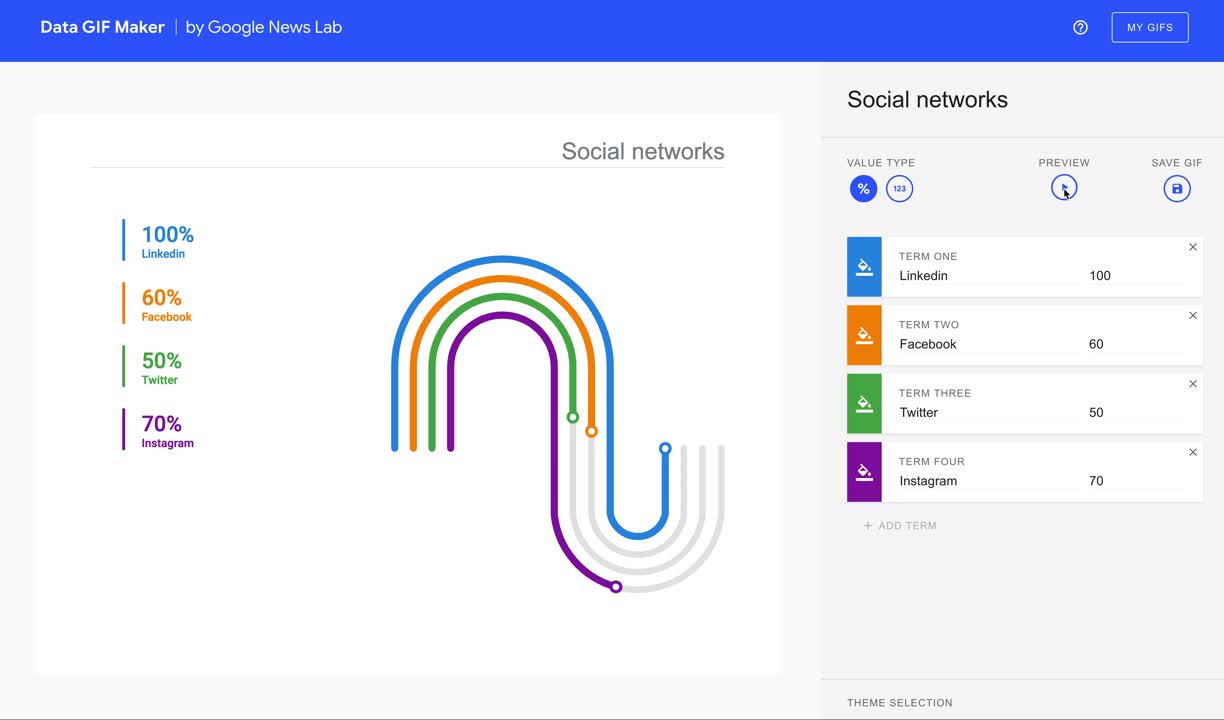The height and width of the screenshot is (720, 1224).
Task: Click the orange line endpoint marker
Action: (591, 431)
